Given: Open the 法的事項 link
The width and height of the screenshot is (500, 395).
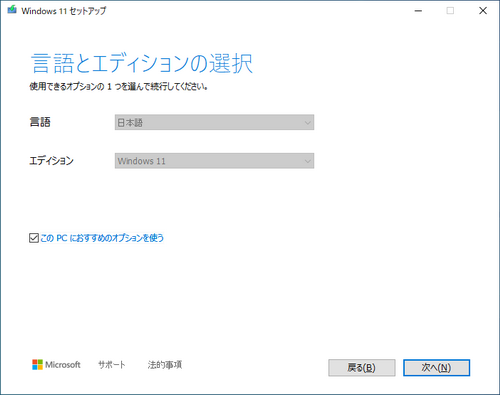Looking at the screenshot, I should pyautogui.click(x=165, y=365).
